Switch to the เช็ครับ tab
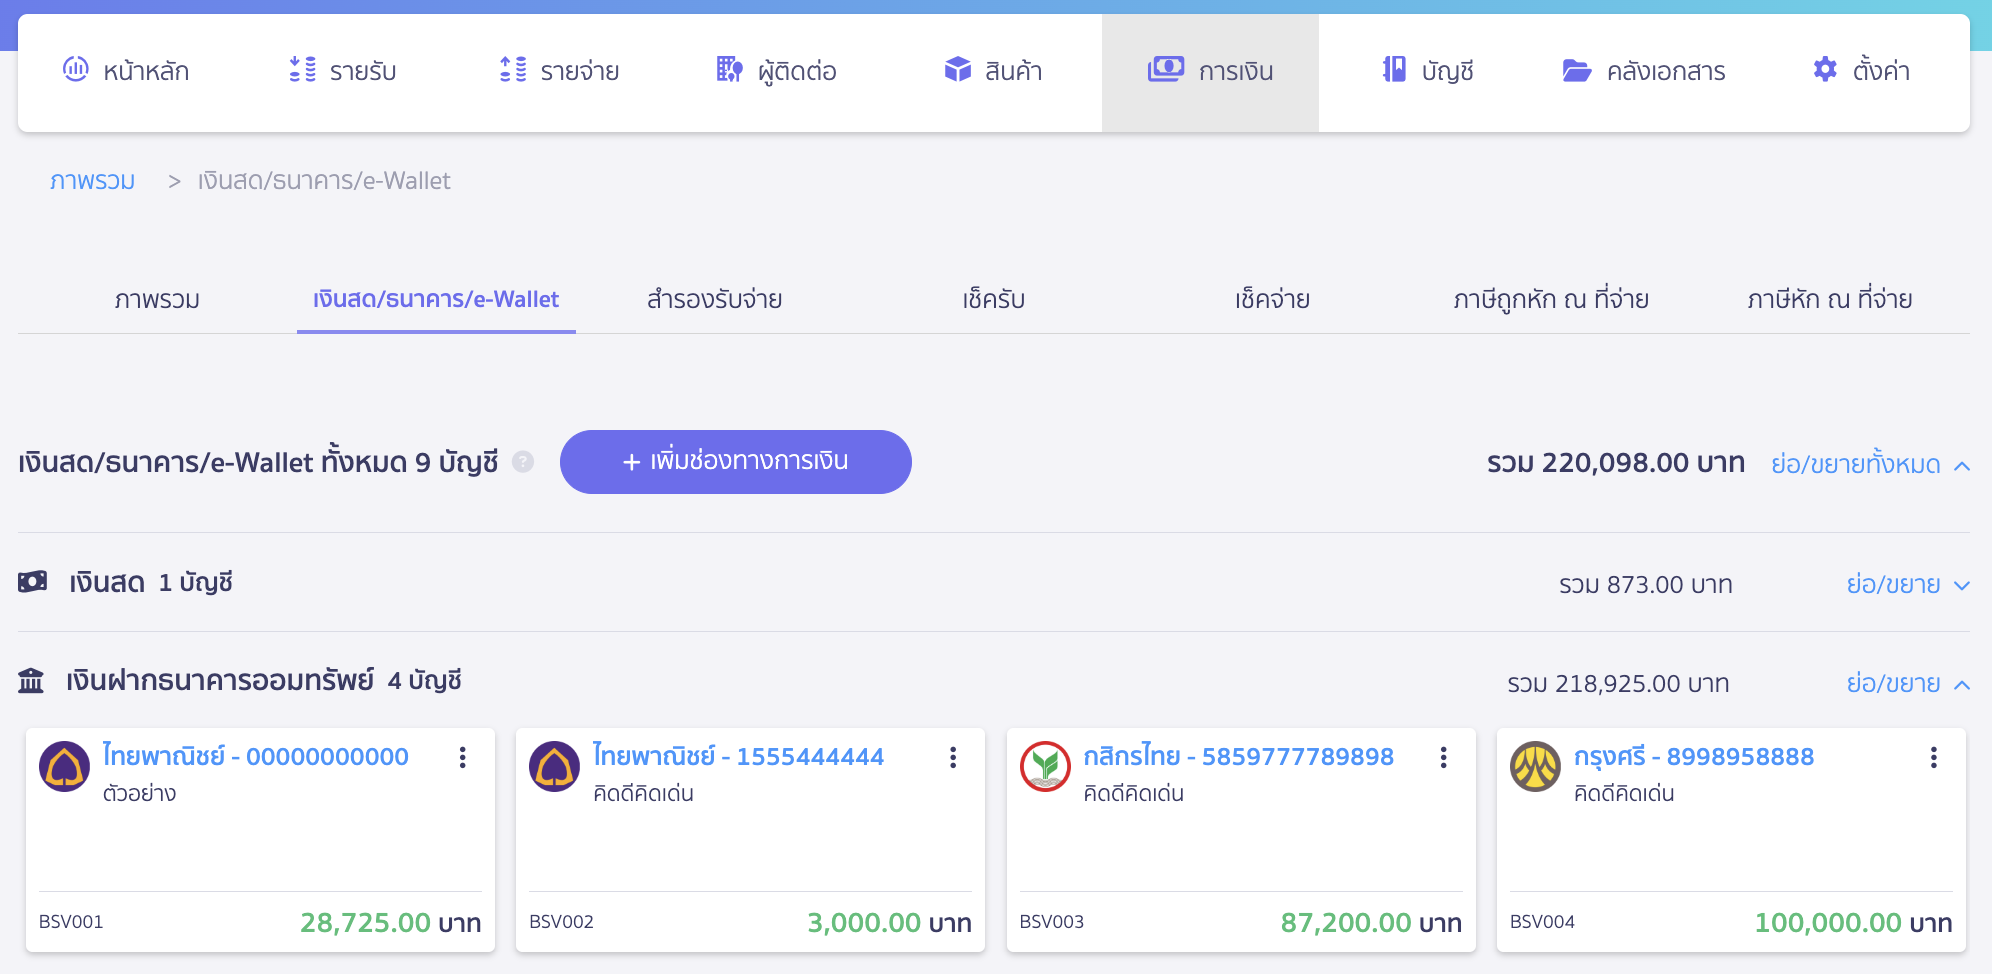 (993, 299)
